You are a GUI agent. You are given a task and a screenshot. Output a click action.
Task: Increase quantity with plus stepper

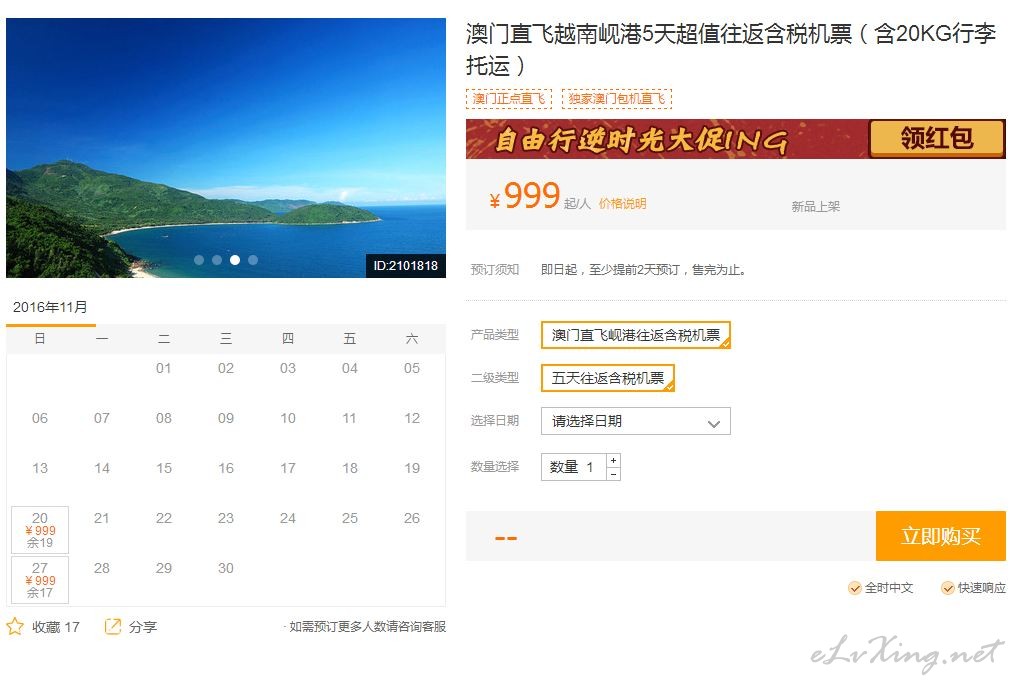(x=614, y=460)
